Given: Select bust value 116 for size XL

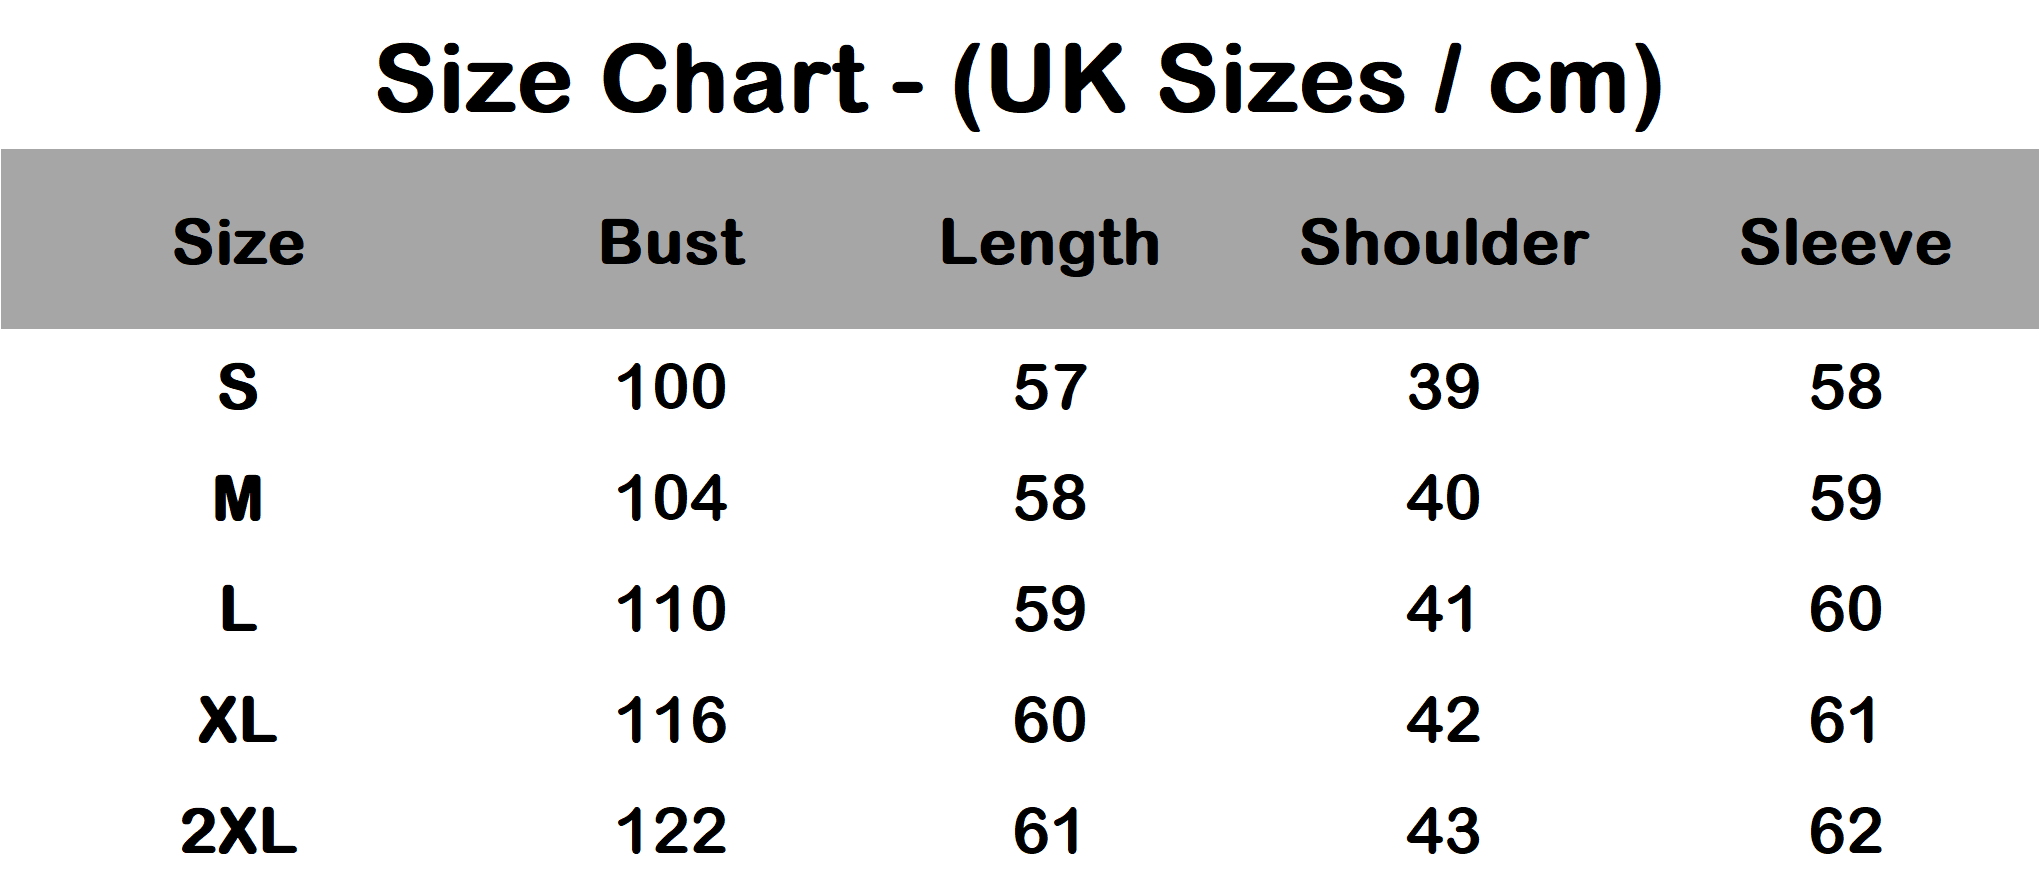Looking at the screenshot, I should 671,720.
